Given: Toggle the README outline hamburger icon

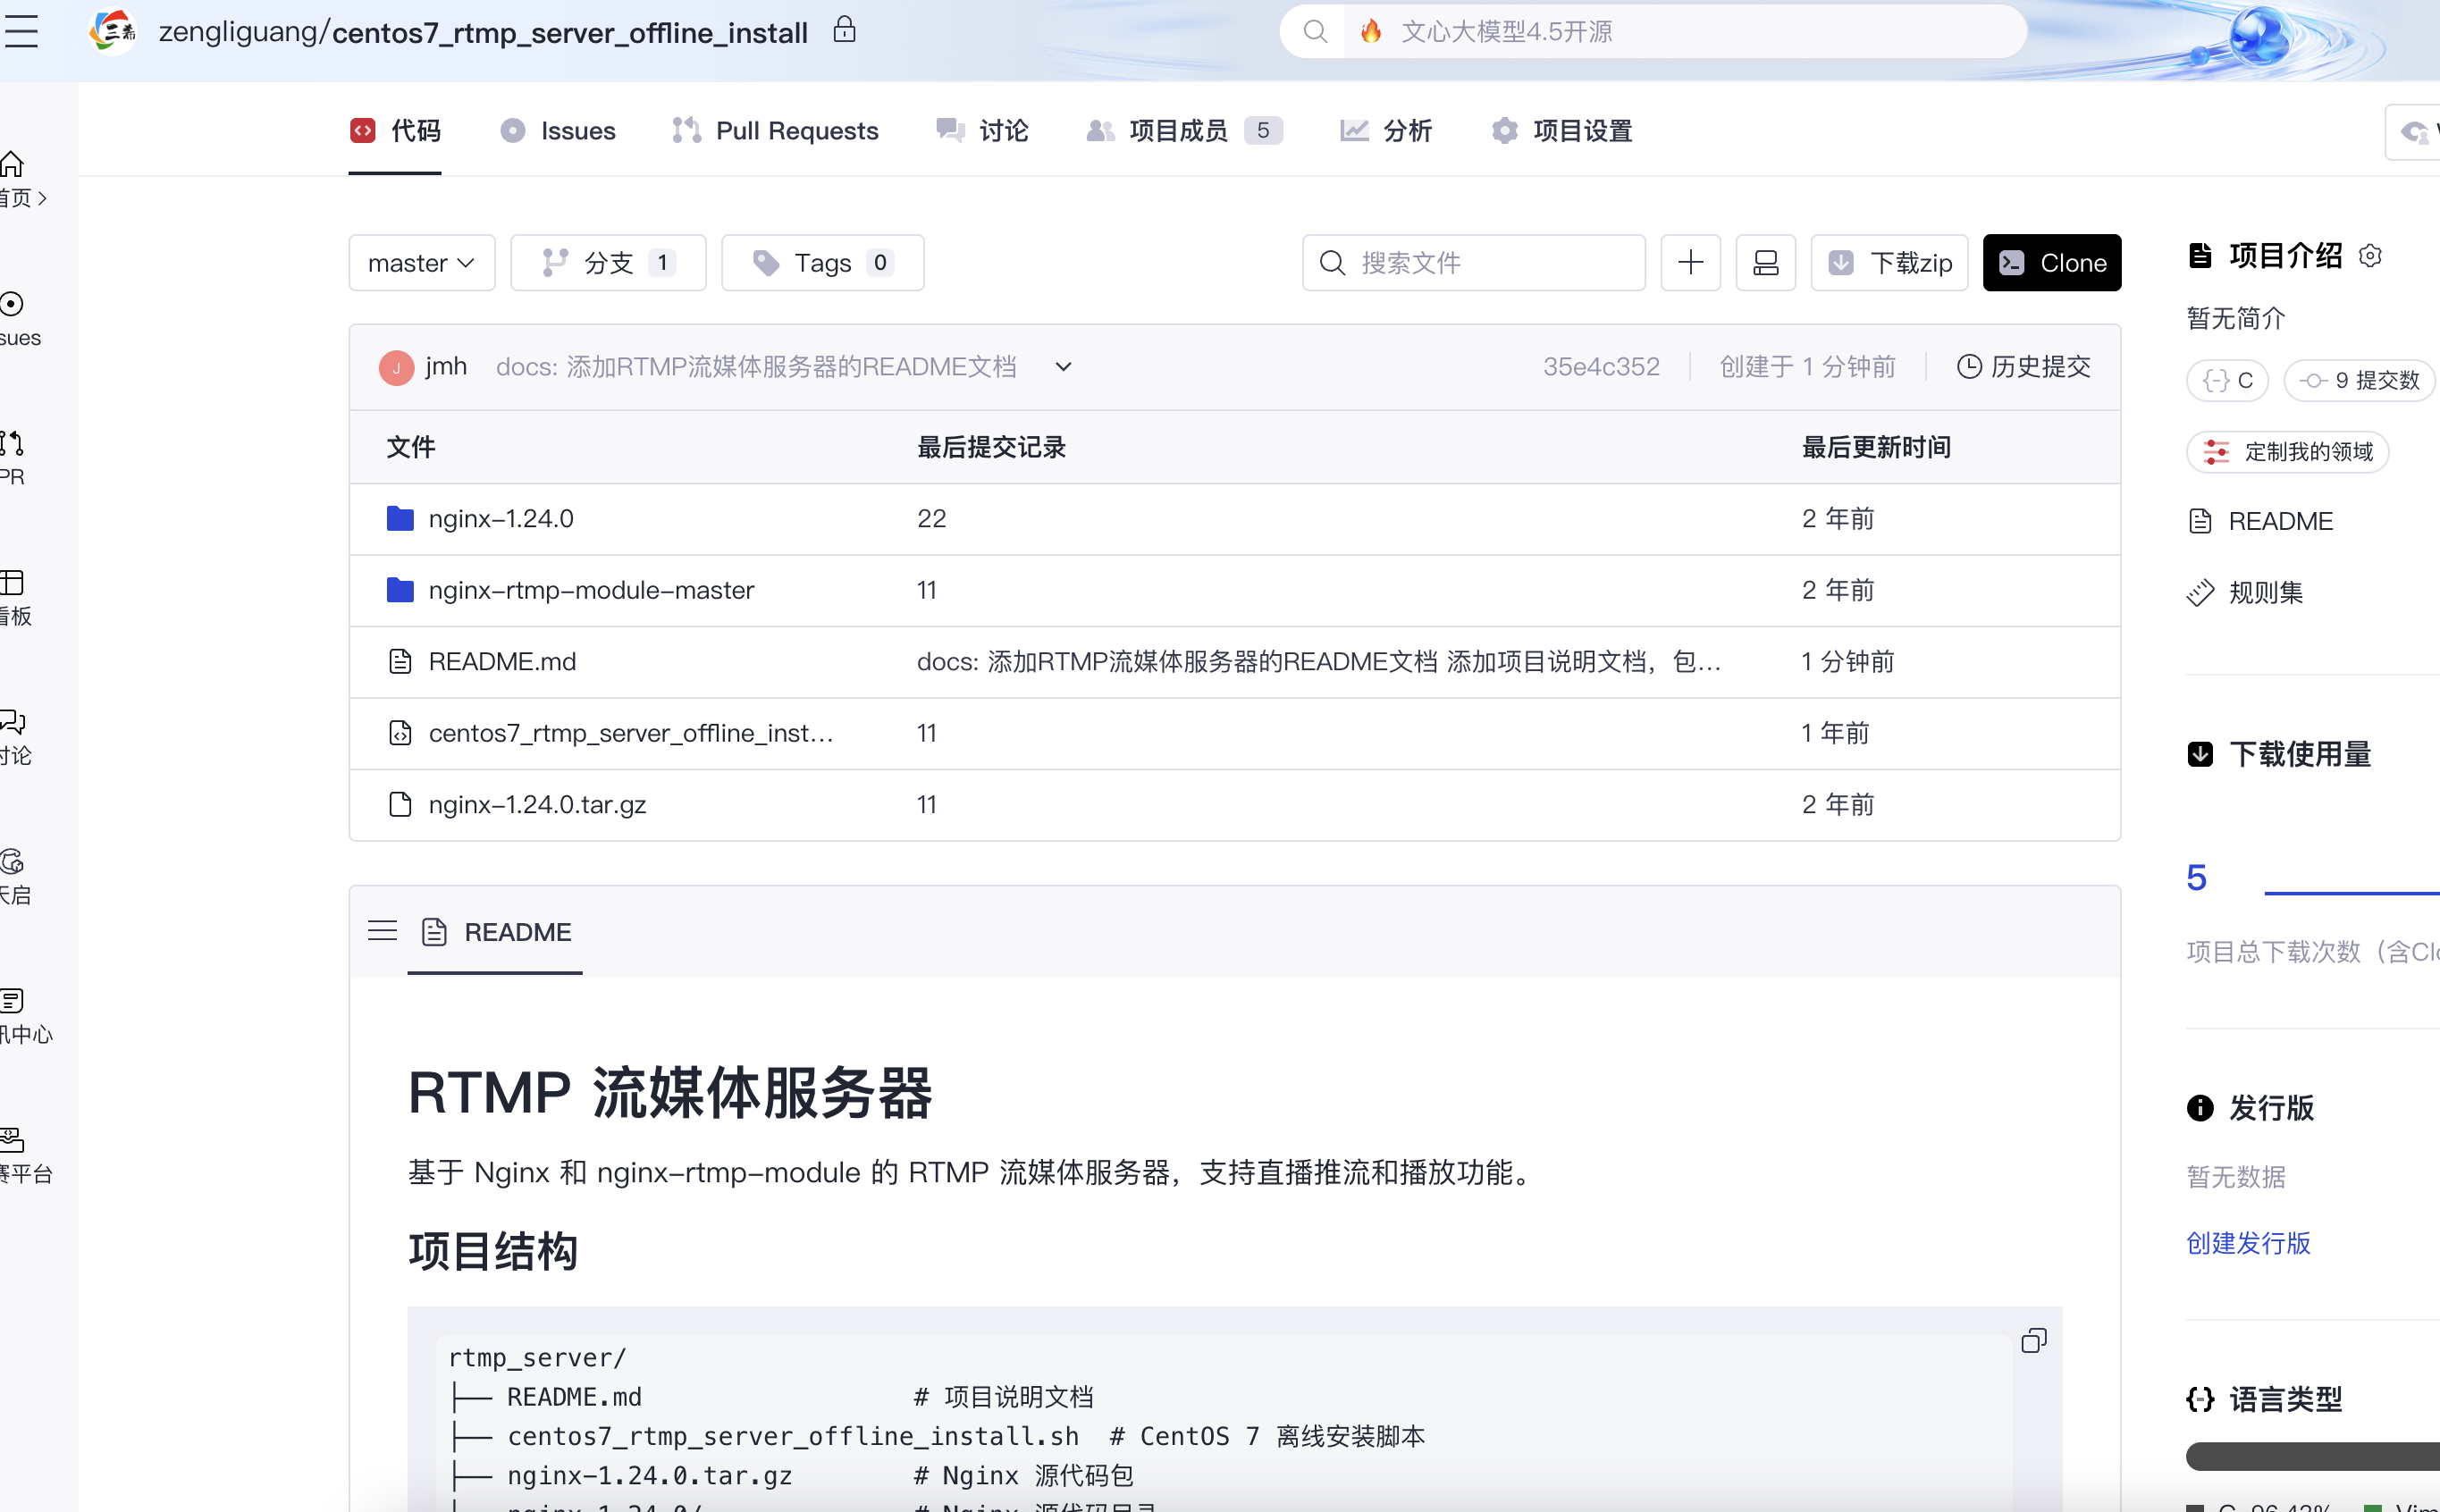Looking at the screenshot, I should tap(383, 930).
